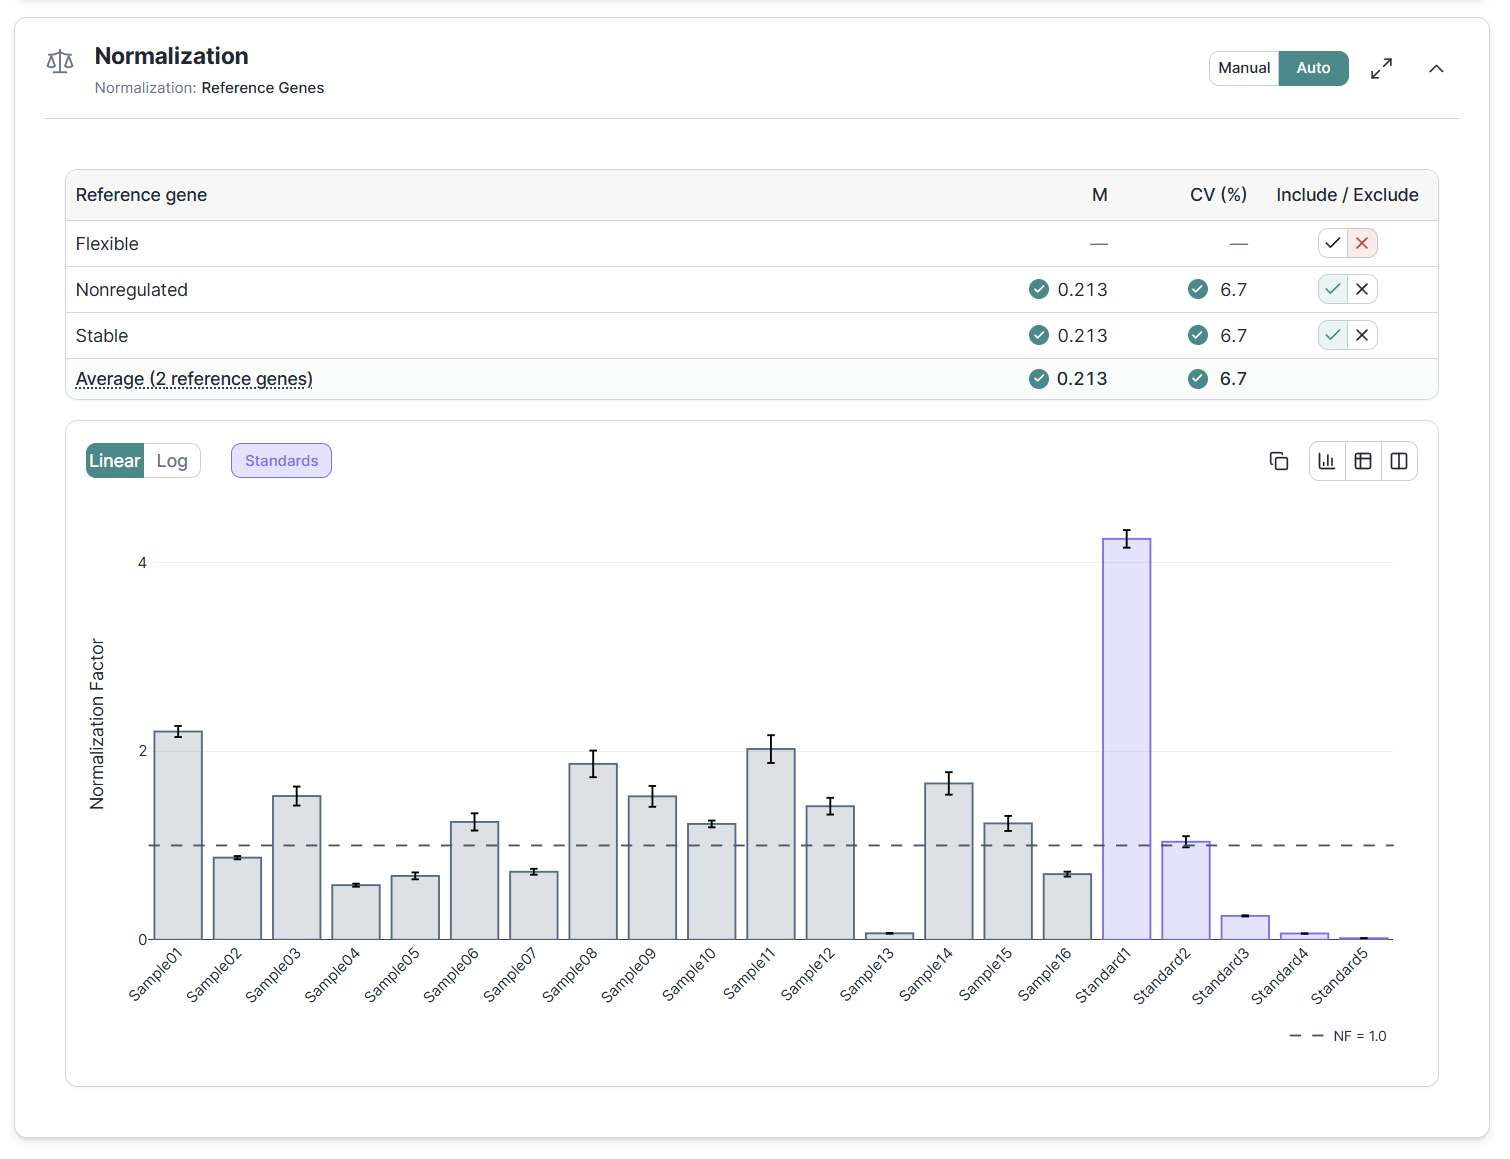The width and height of the screenshot is (1510, 1159).
Task: Click the Linear scale button
Action: tap(114, 460)
